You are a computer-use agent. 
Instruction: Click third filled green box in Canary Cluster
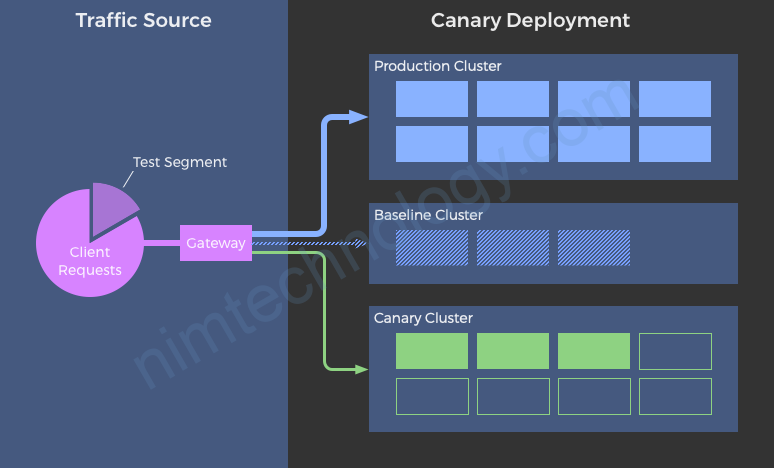(594, 351)
